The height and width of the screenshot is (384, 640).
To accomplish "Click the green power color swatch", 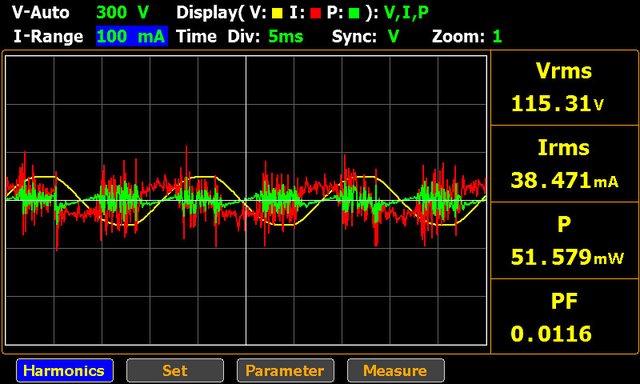I will click(354, 13).
